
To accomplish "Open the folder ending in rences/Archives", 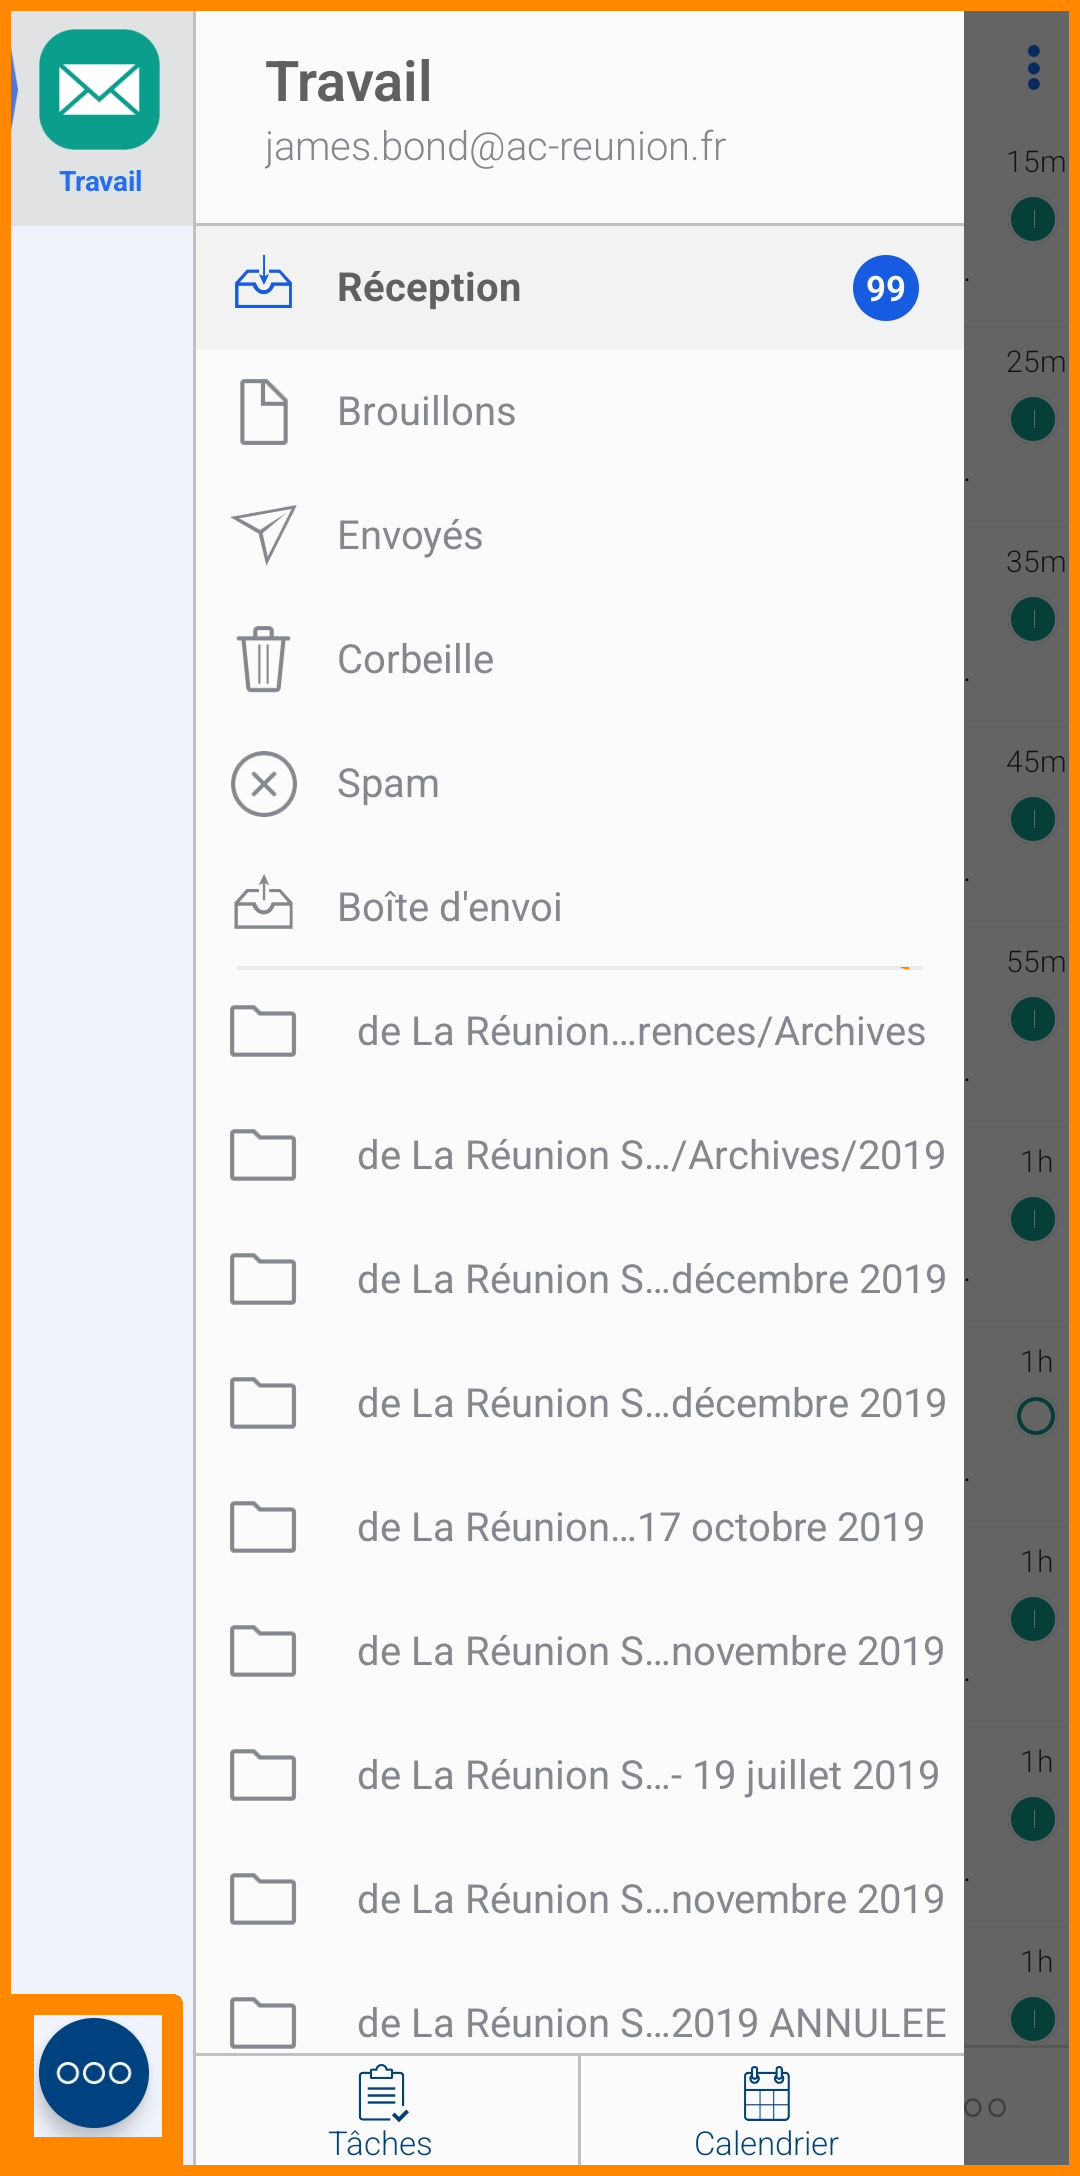I will pyautogui.click(x=641, y=1032).
